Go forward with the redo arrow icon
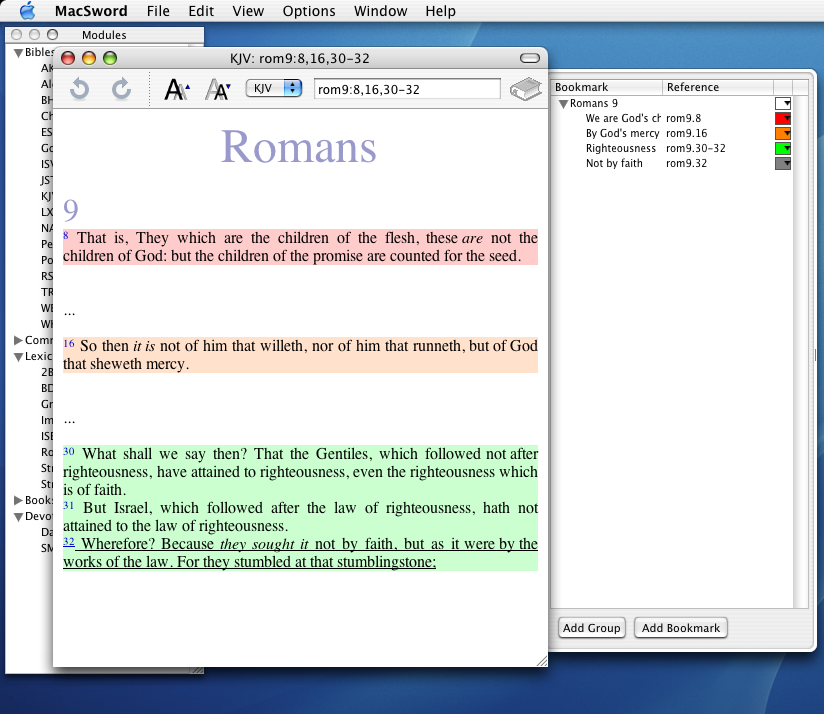824x714 pixels. point(121,89)
